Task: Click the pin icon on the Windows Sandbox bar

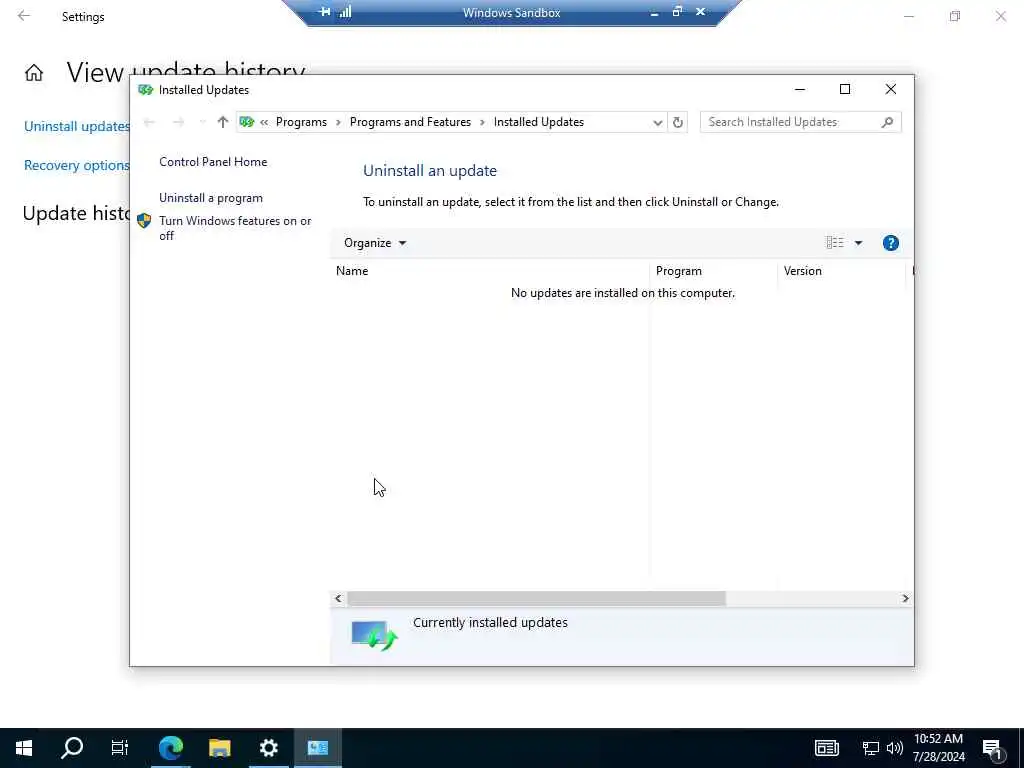Action: point(324,12)
